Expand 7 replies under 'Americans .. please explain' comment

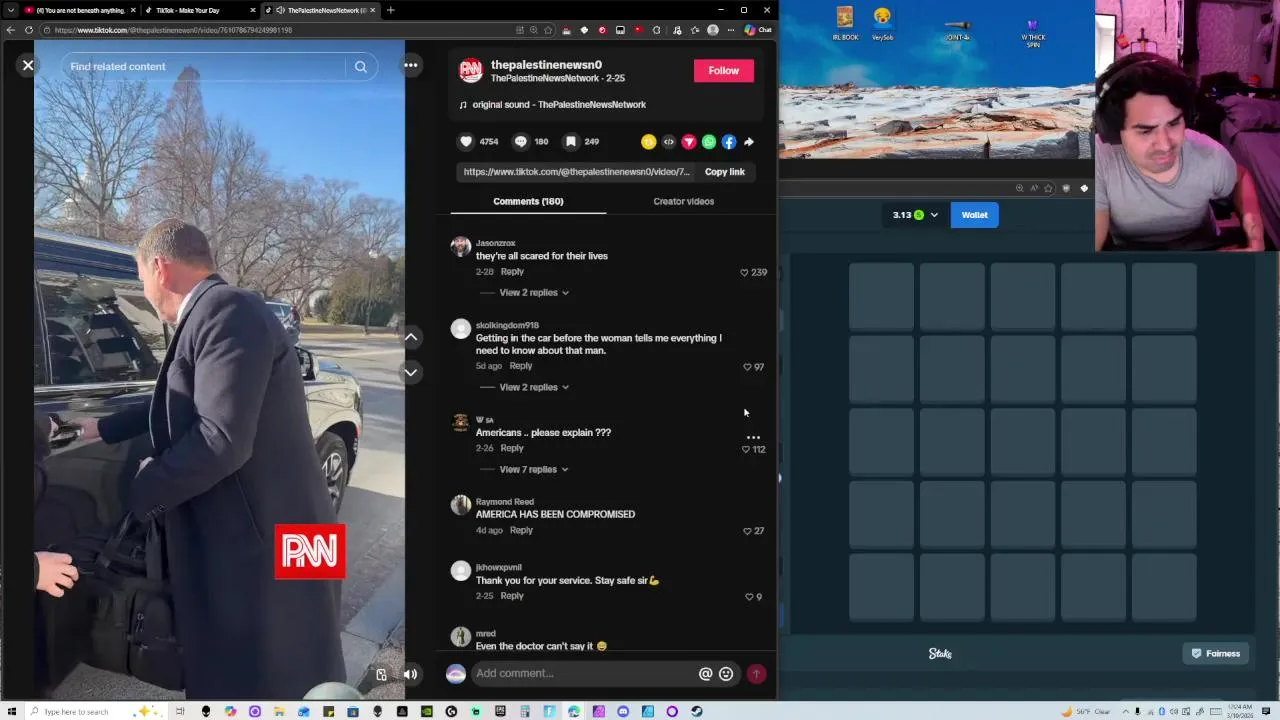click(534, 469)
